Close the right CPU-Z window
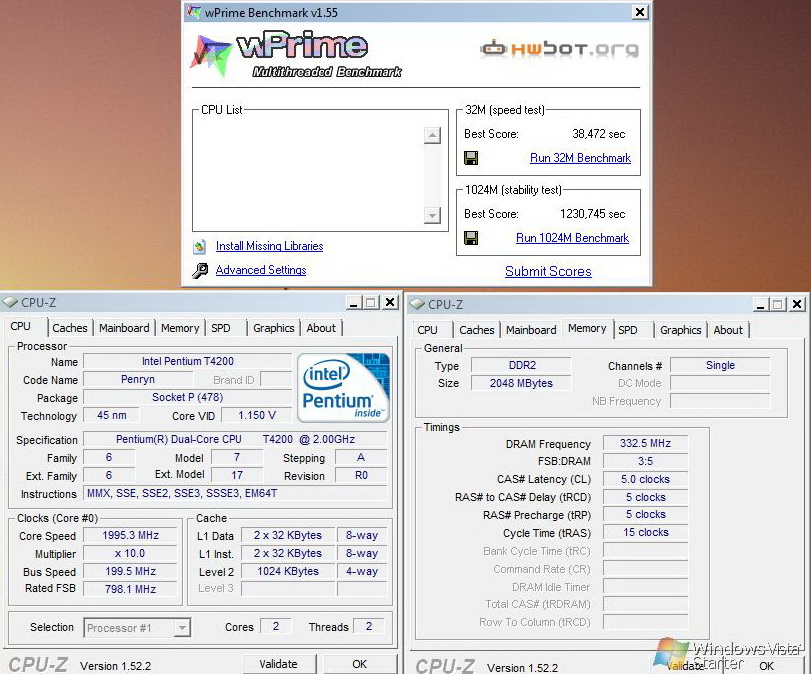Screen dimensions: 811x674 coord(798,305)
